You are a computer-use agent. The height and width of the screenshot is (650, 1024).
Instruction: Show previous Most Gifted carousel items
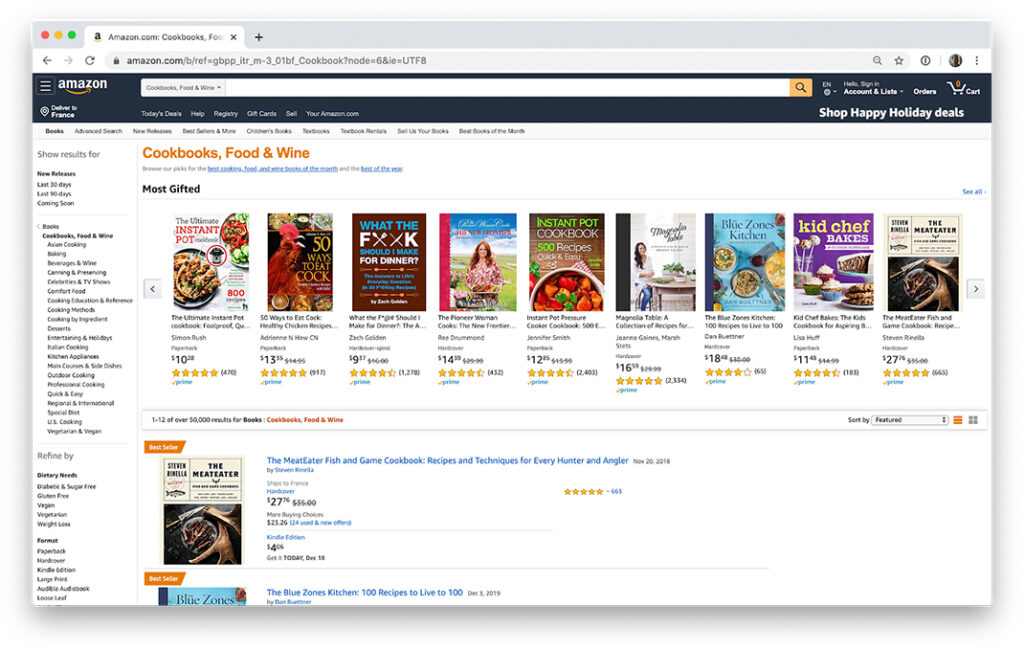point(153,289)
